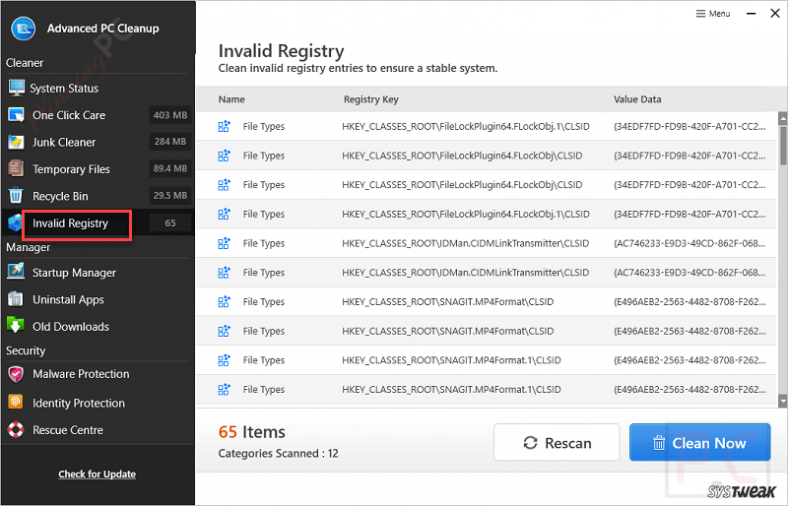The height and width of the screenshot is (506, 788).
Task: Click the registry icon of the FLockObj.1 first row
Action: pos(224,126)
